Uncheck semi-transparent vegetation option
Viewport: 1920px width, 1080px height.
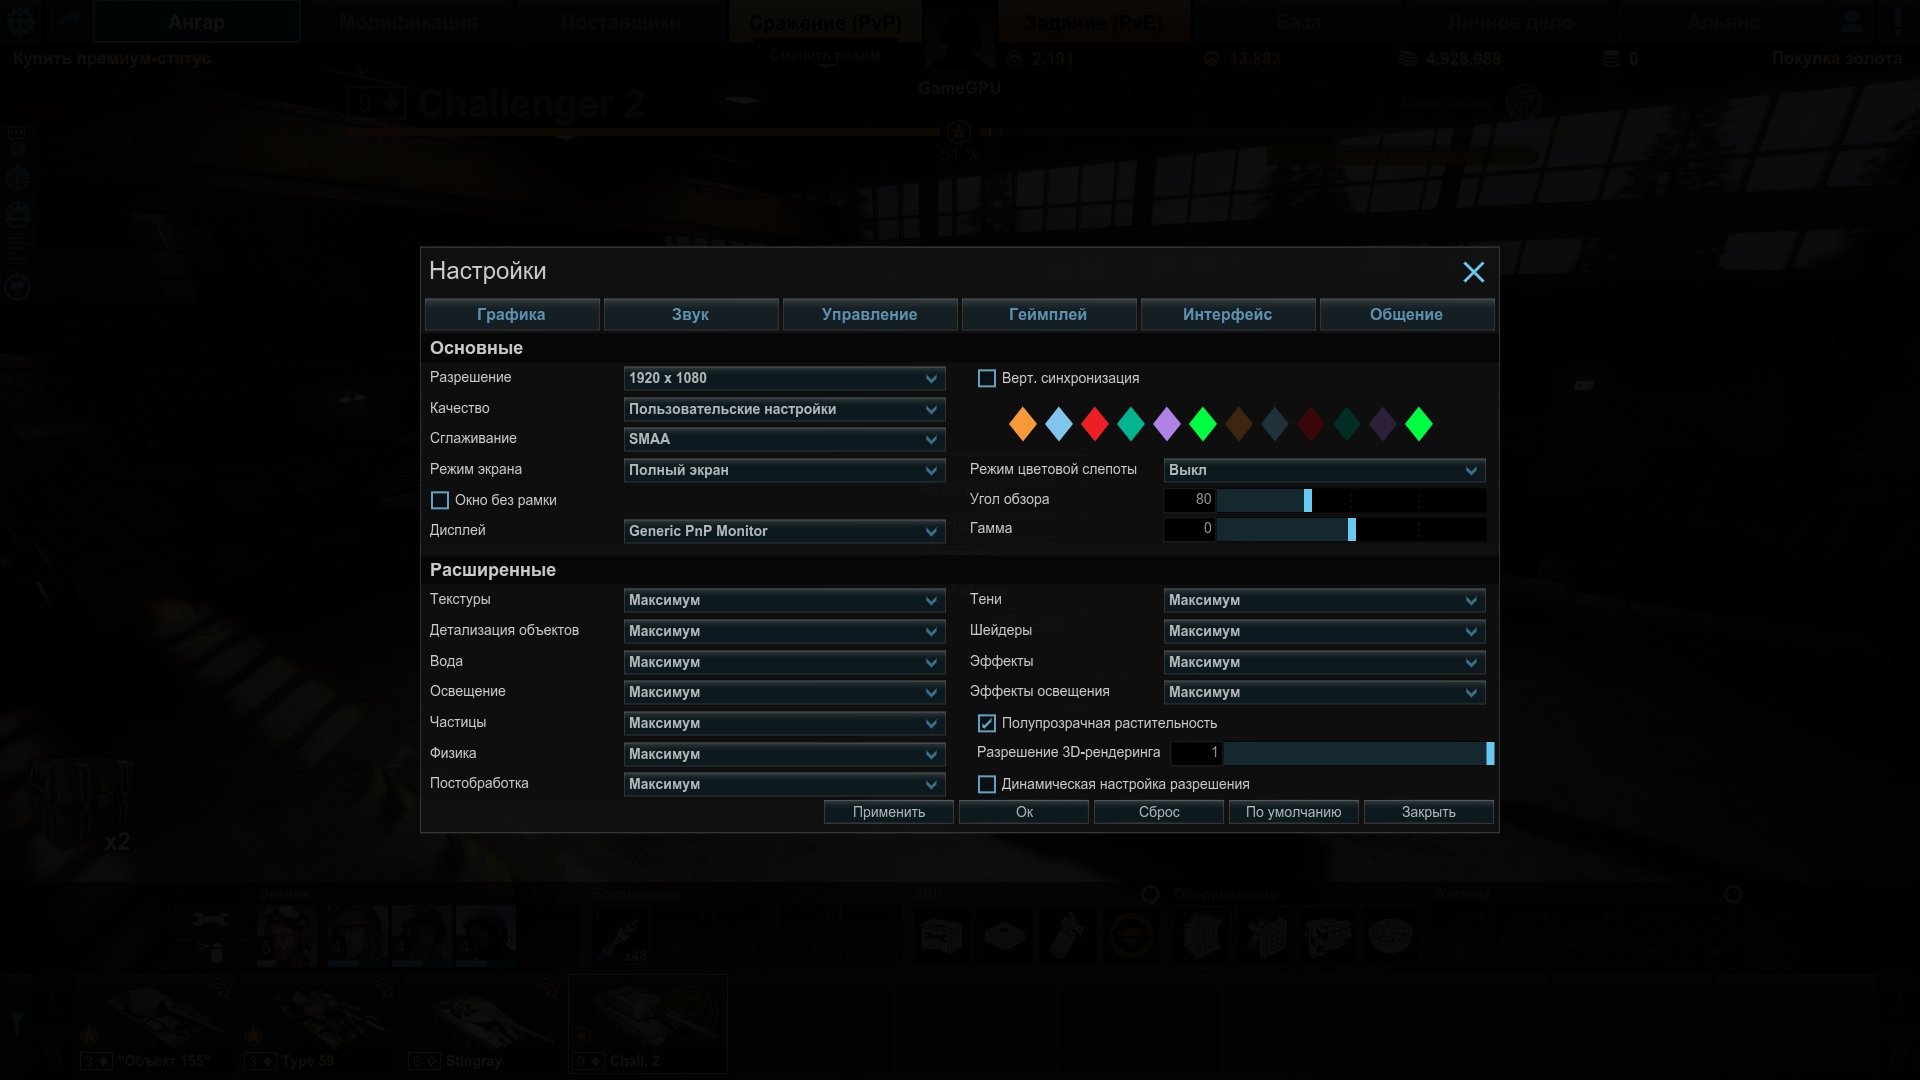pos(986,723)
